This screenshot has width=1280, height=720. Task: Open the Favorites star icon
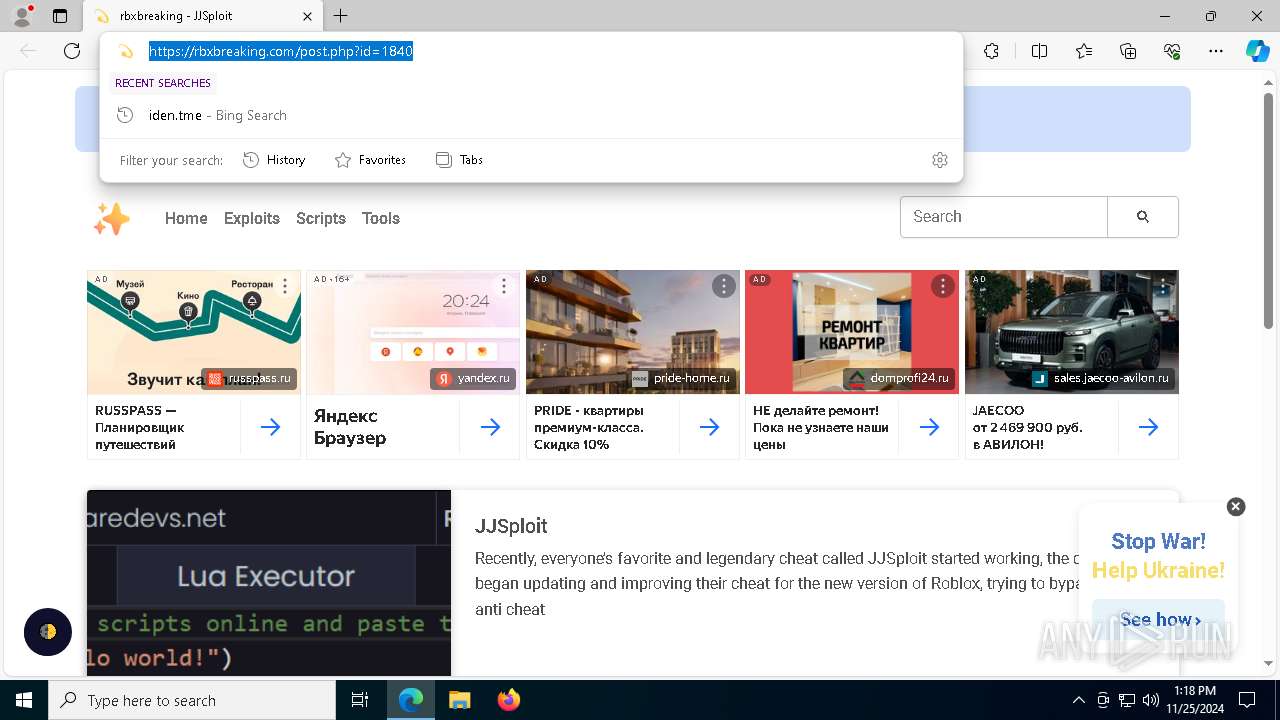[1084, 51]
